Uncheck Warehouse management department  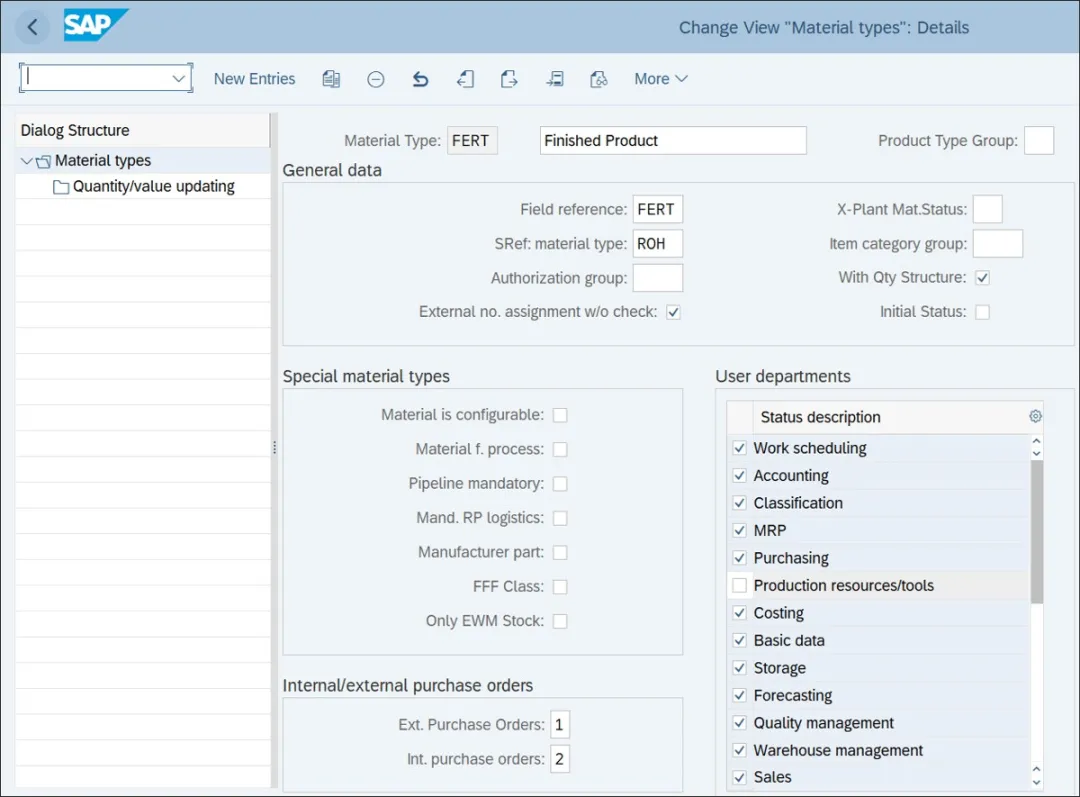pyautogui.click(x=739, y=750)
